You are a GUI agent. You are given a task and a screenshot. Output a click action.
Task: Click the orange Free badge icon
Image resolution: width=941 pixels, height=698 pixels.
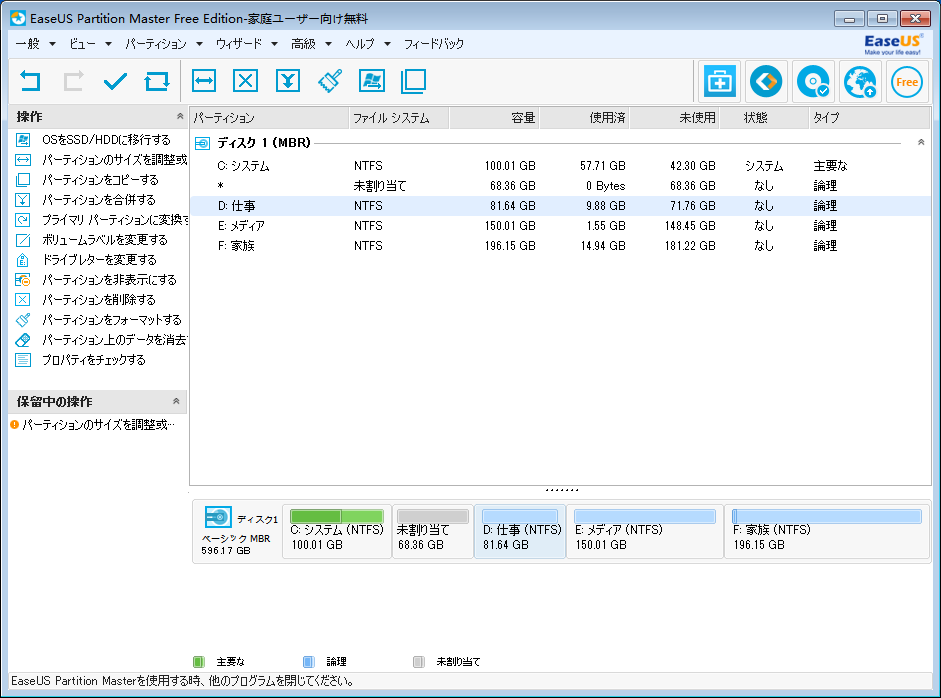click(906, 82)
